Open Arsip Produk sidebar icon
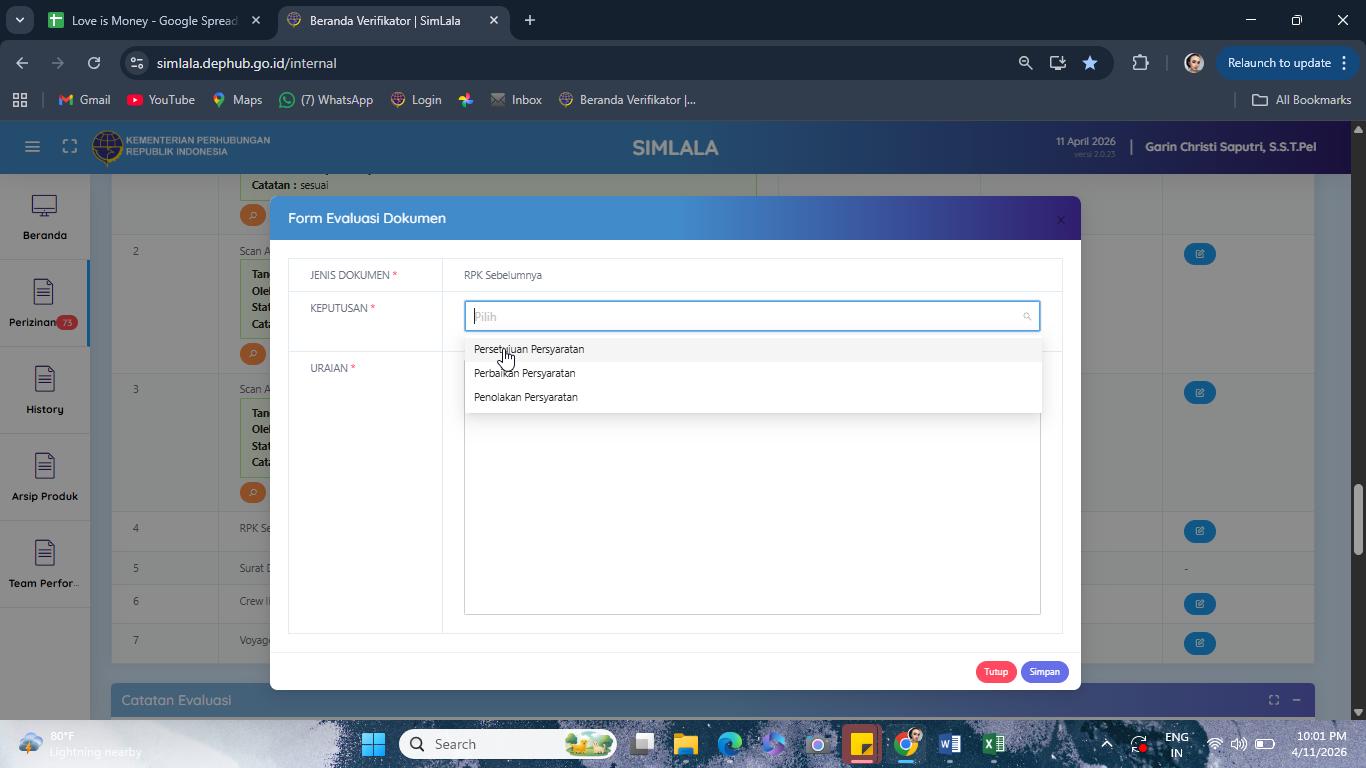The image size is (1366, 768). (x=44, y=478)
